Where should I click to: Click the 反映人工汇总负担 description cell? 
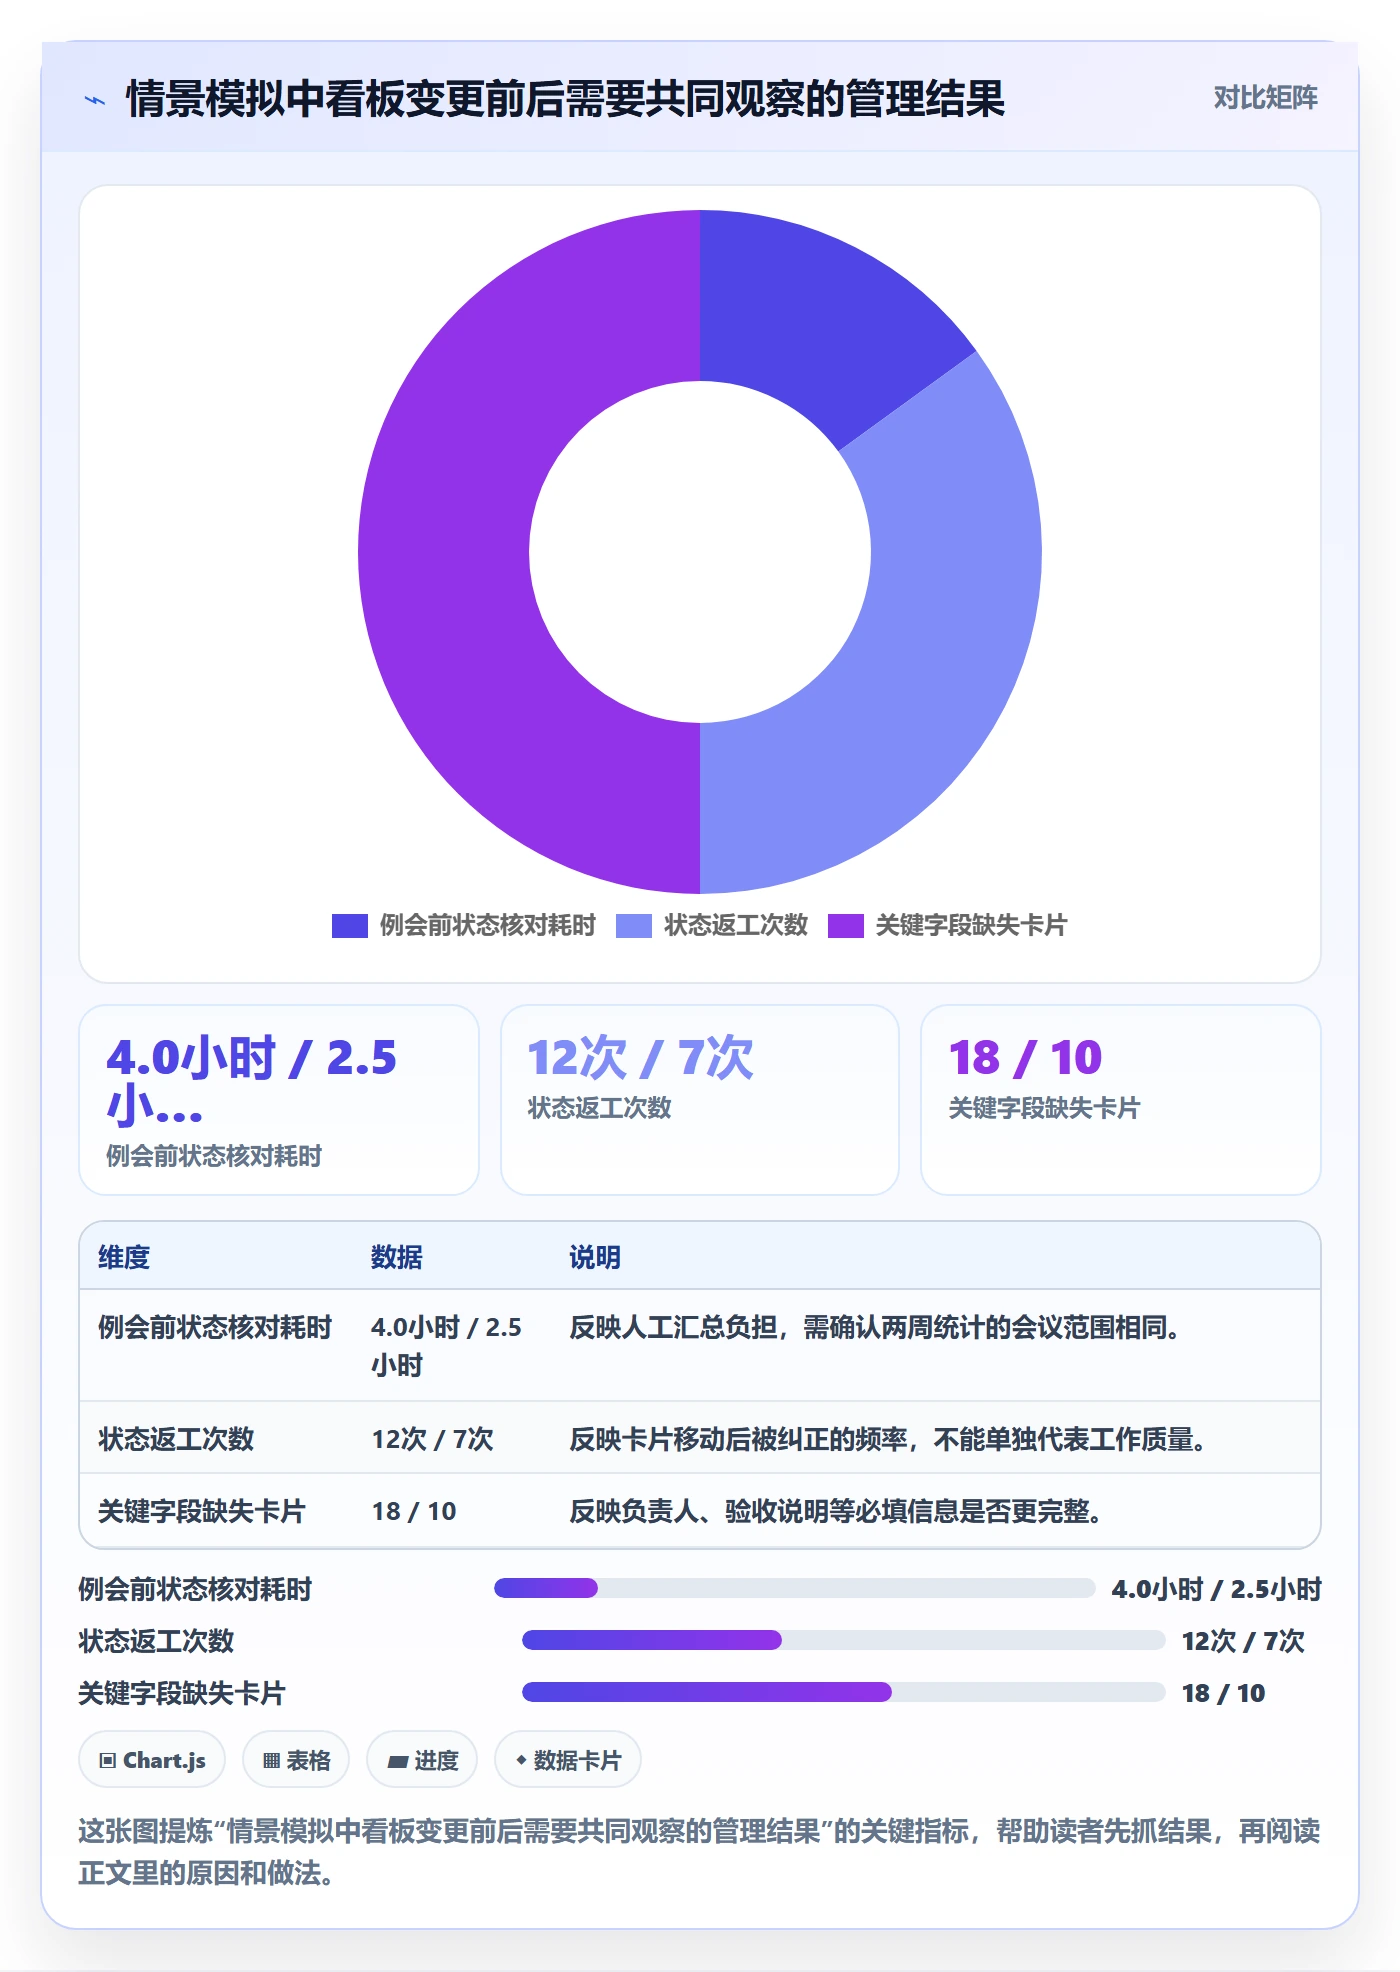875,1327
